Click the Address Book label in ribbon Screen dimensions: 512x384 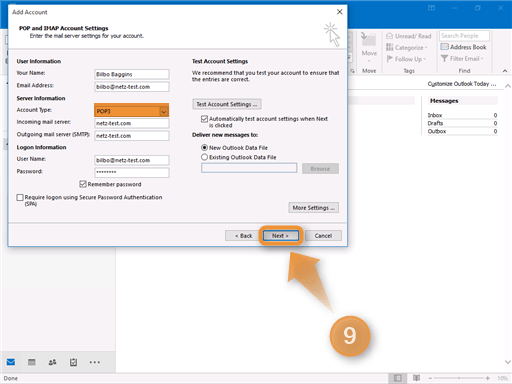point(468,47)
